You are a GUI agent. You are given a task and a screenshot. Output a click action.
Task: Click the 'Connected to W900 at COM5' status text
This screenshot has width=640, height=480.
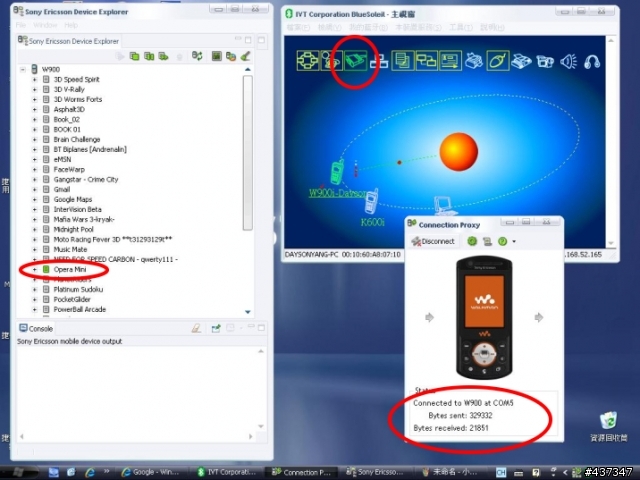(463, 403)
